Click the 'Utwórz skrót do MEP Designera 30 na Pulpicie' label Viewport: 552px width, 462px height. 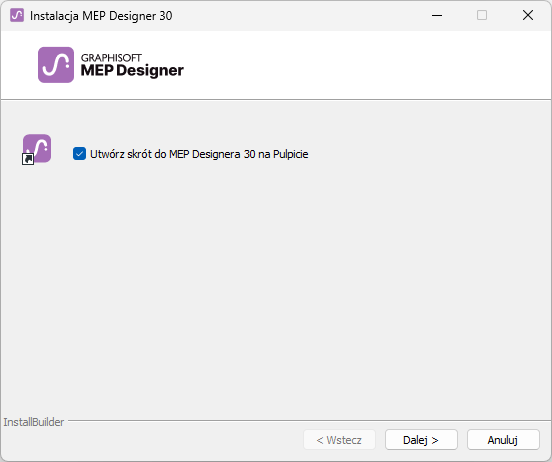point(199,154)
